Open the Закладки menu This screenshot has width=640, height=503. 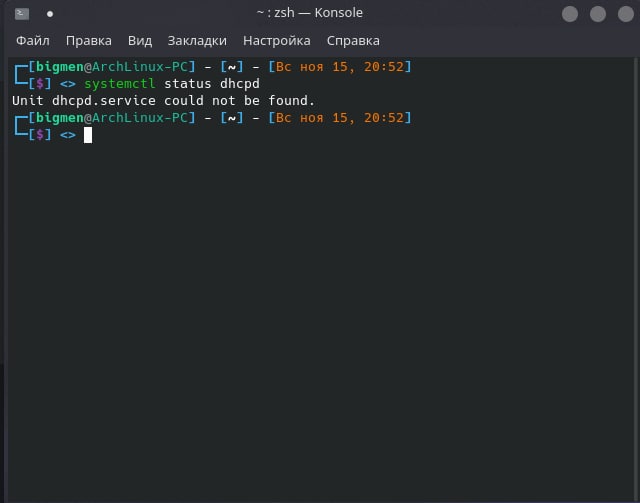pos(197,41)
